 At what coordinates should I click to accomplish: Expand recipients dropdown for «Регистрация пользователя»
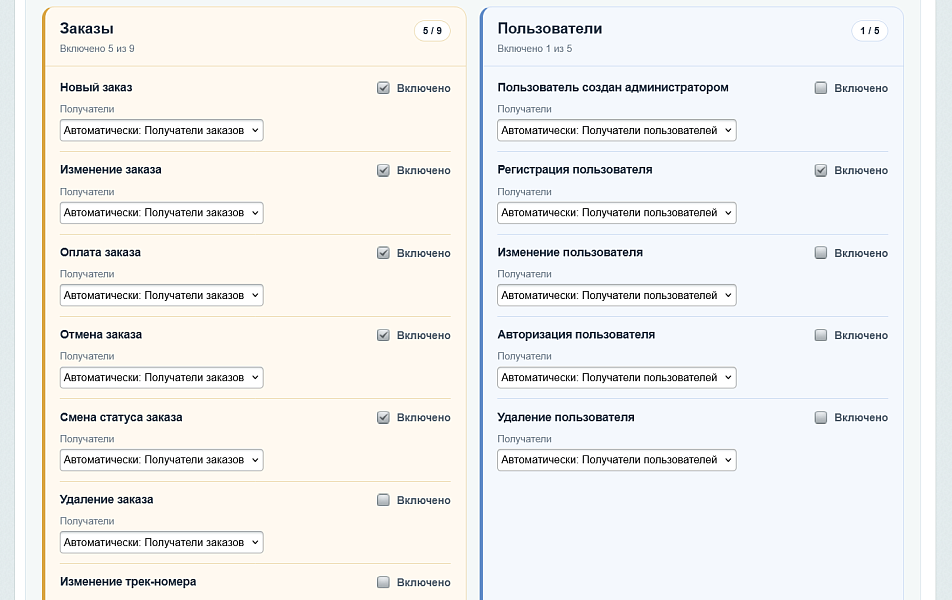tap(617, 213)
